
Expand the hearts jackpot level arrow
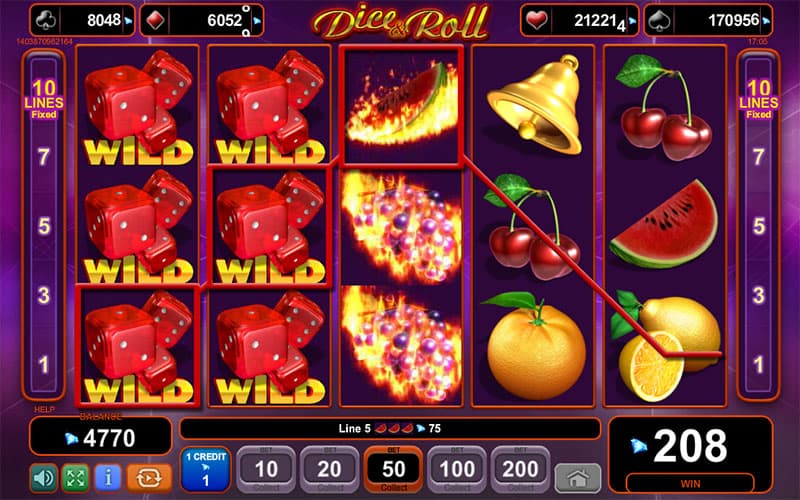[x=632, y=21]
